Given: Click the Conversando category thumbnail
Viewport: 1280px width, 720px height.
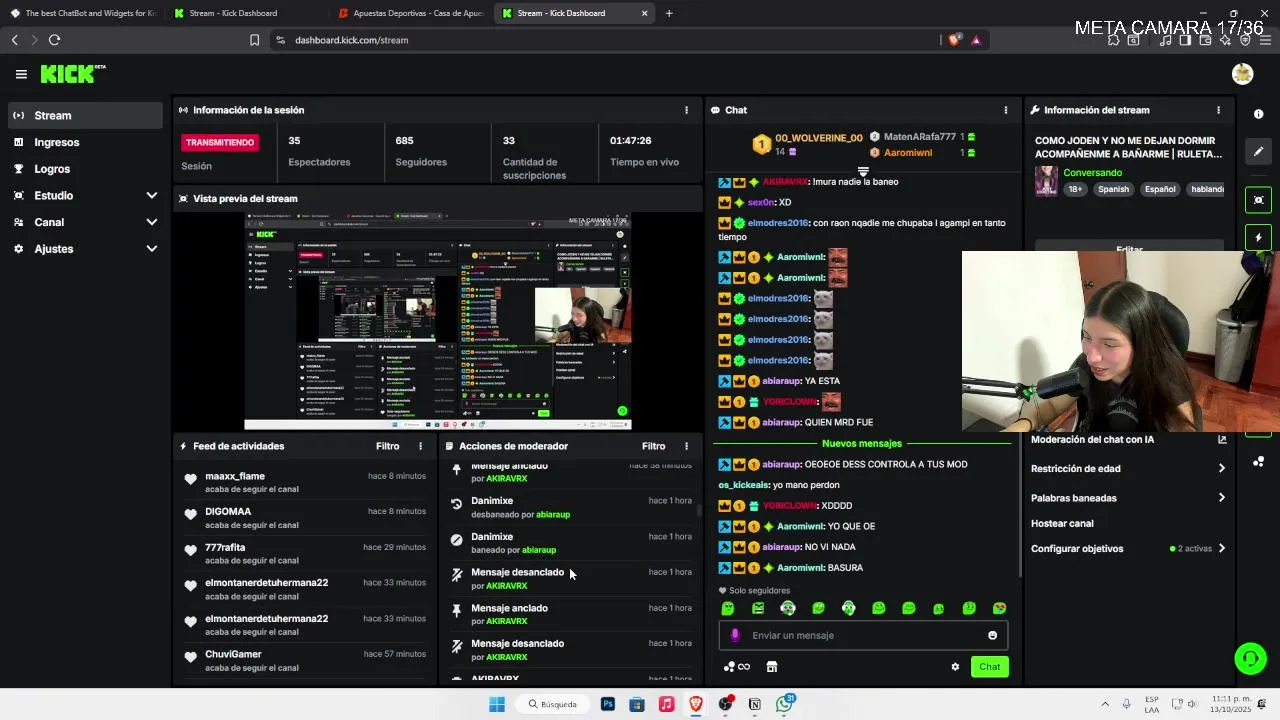Looking at the screenshot, I should (1046, 181).
